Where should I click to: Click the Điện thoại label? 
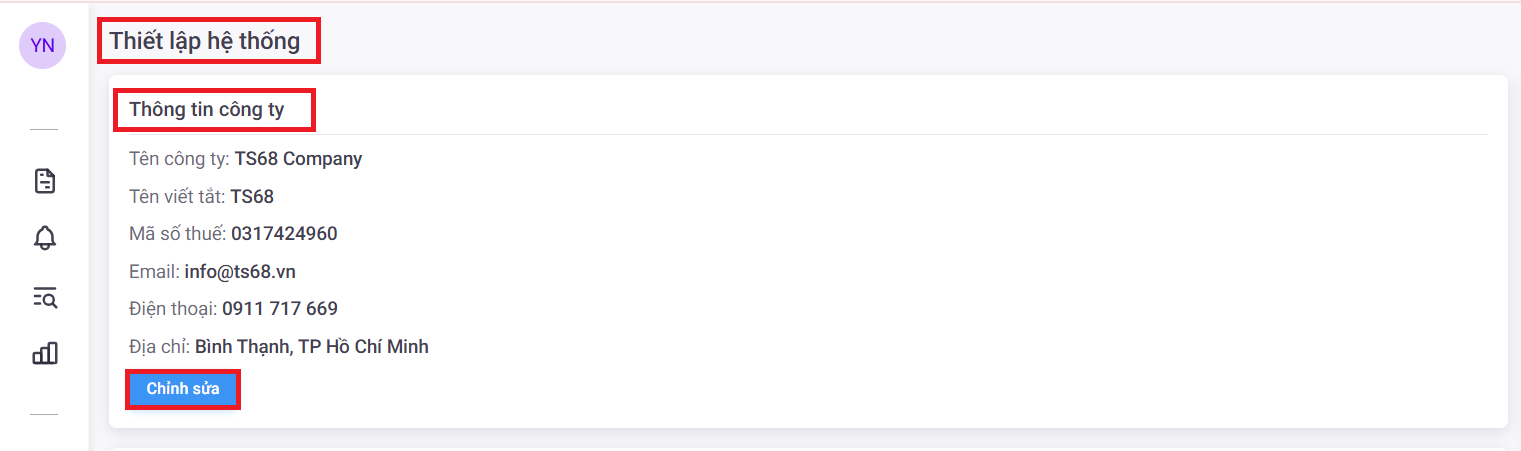point(173,309)
